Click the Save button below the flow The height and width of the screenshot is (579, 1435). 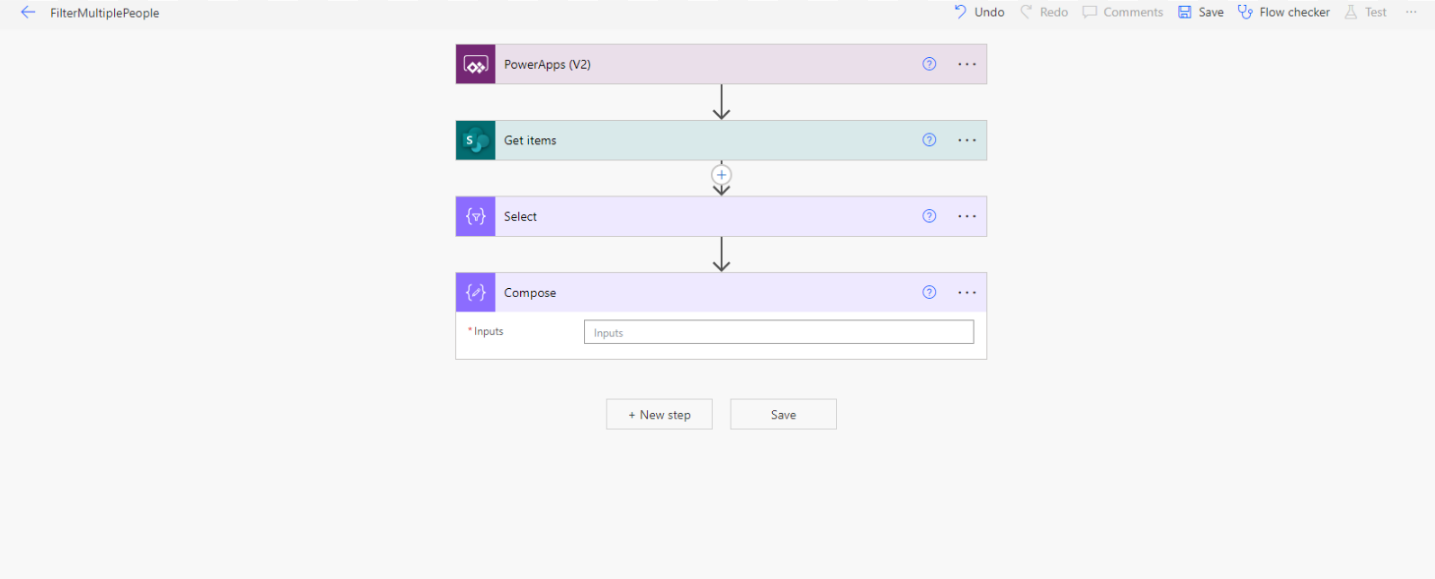pos(783,415)
